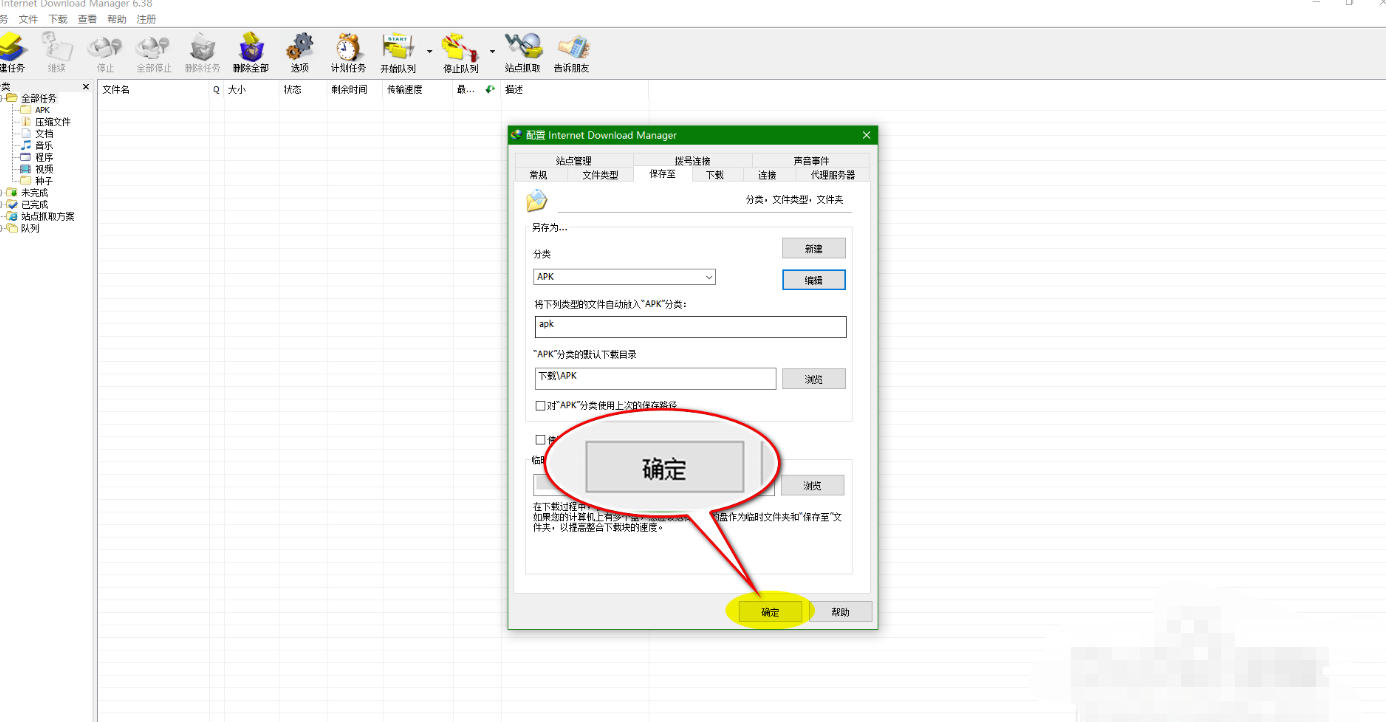Switch to the 下载 tab in dialog

pyautogui.click(x=715, y=175)
